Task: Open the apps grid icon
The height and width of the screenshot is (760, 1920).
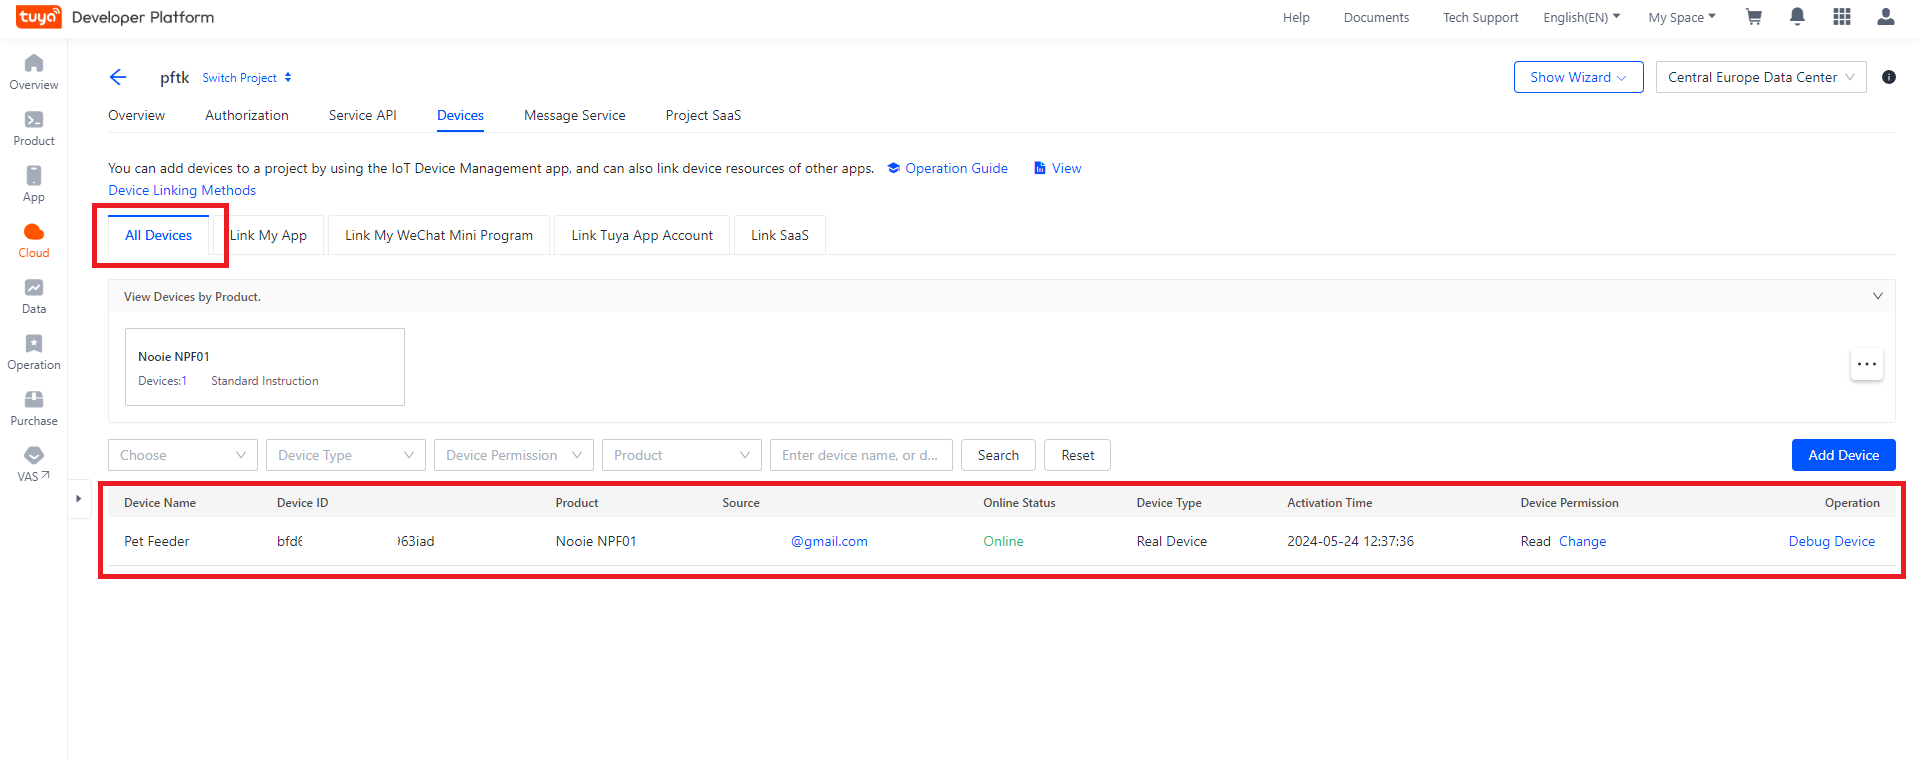Action: 1842,17
